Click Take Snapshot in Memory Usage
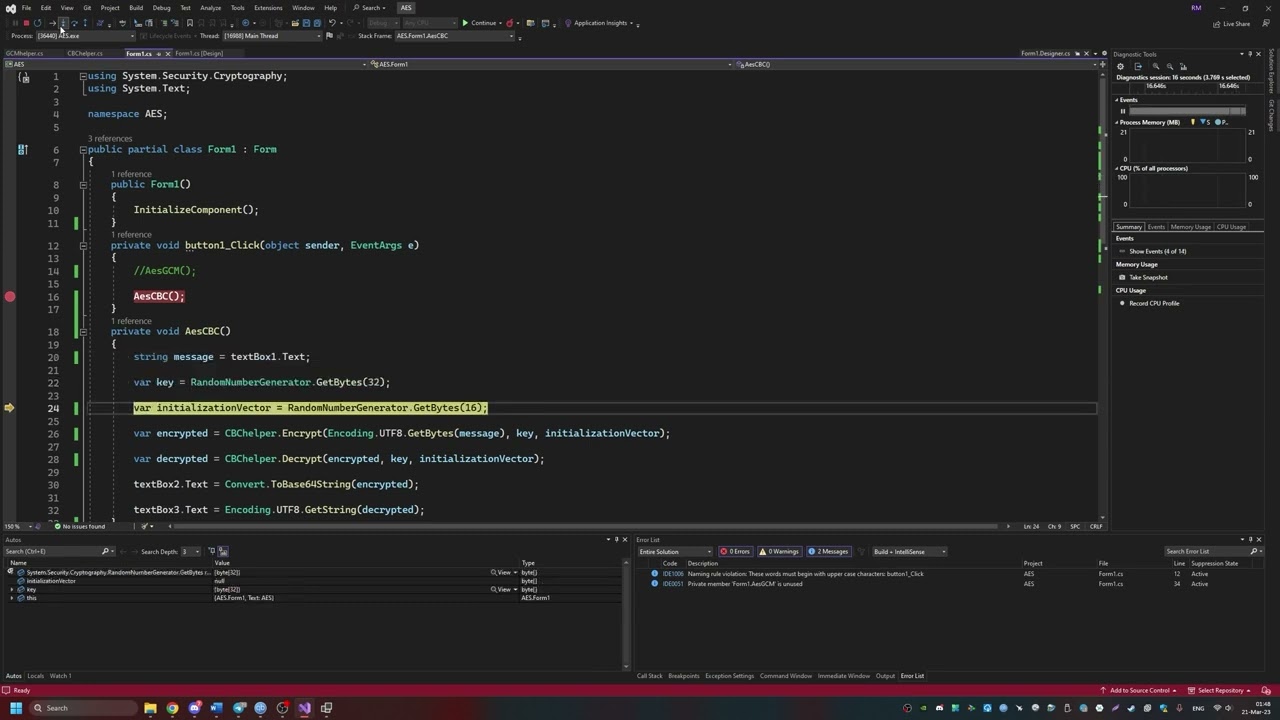Screen dimensions: 1280x720 point(1147,278)
